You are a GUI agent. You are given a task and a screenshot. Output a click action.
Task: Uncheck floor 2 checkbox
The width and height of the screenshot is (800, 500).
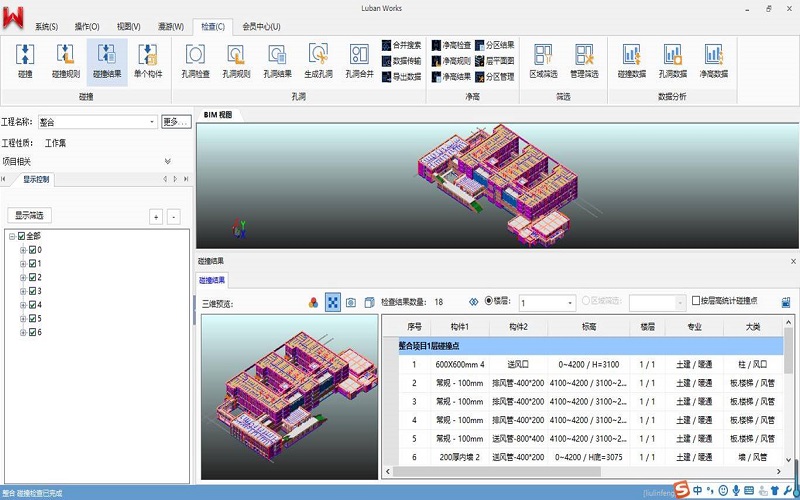[x=33, y=278]
